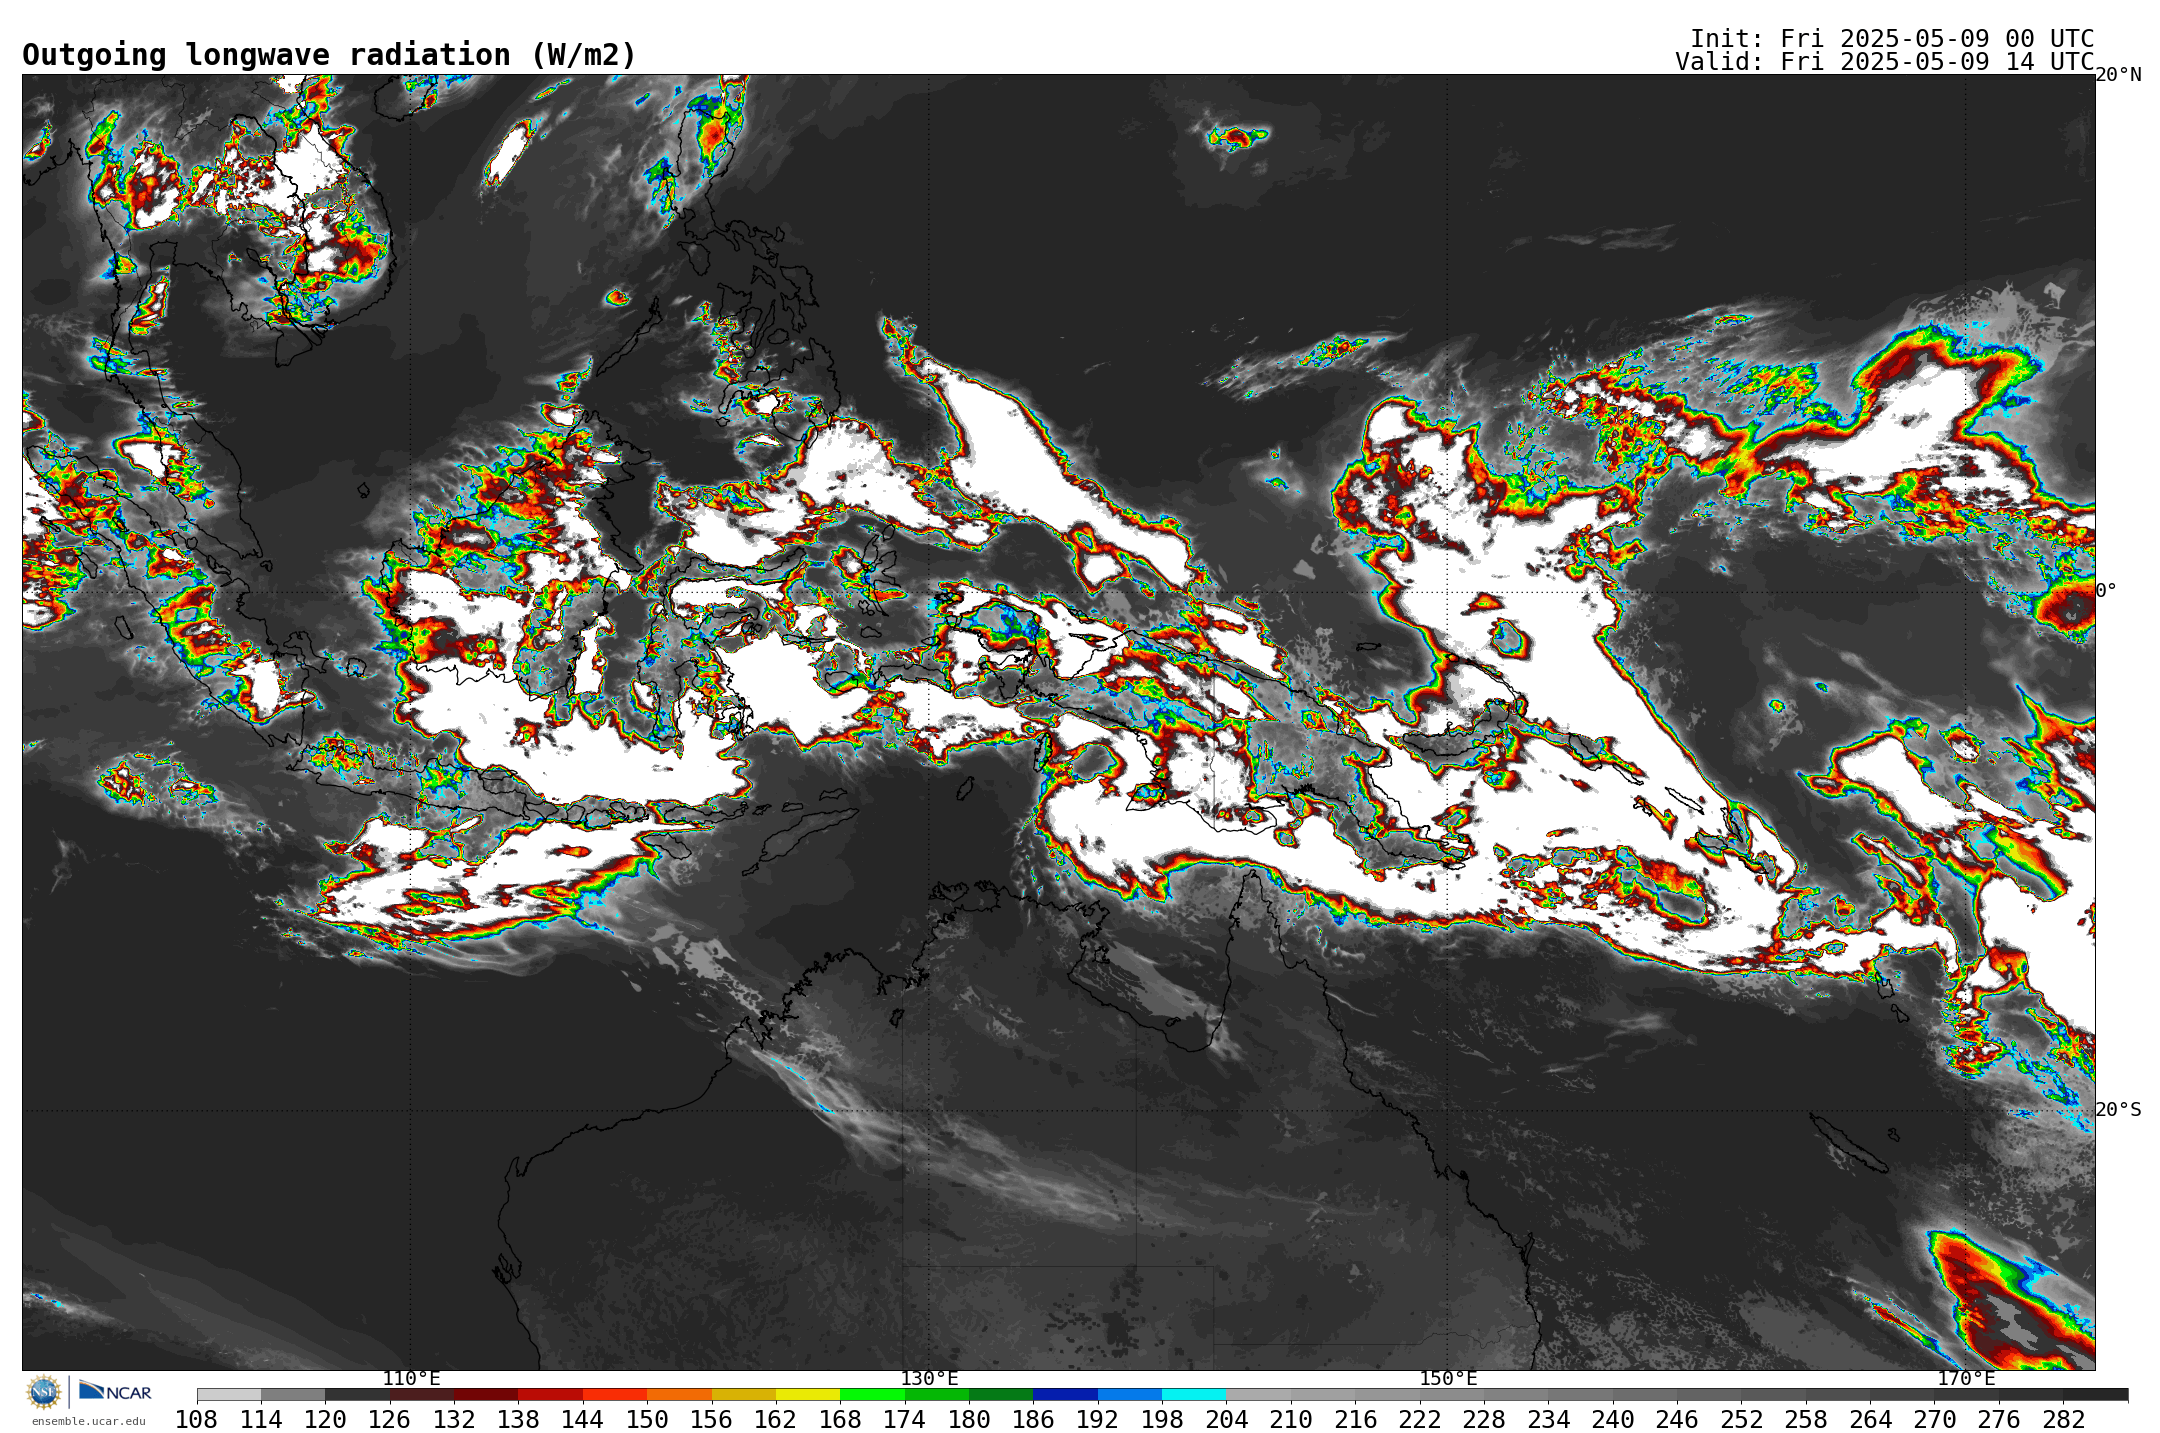Click the 0° equator latitude label

coord(2106,590)
